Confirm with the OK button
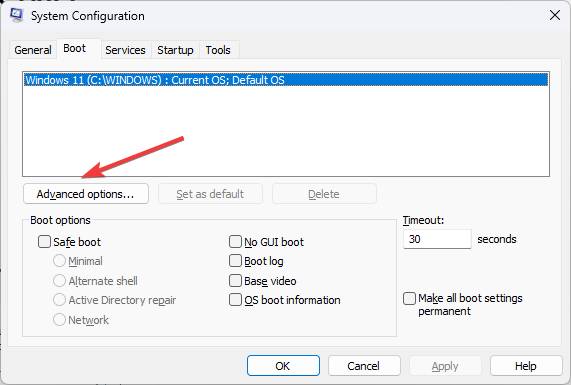The image size is (571, 385). 283,366
